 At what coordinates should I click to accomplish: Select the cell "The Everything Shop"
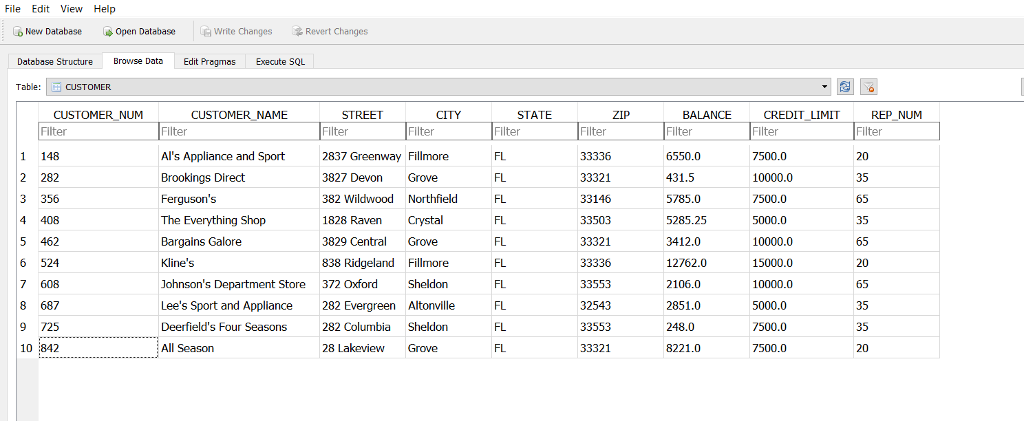pos(239,220)
